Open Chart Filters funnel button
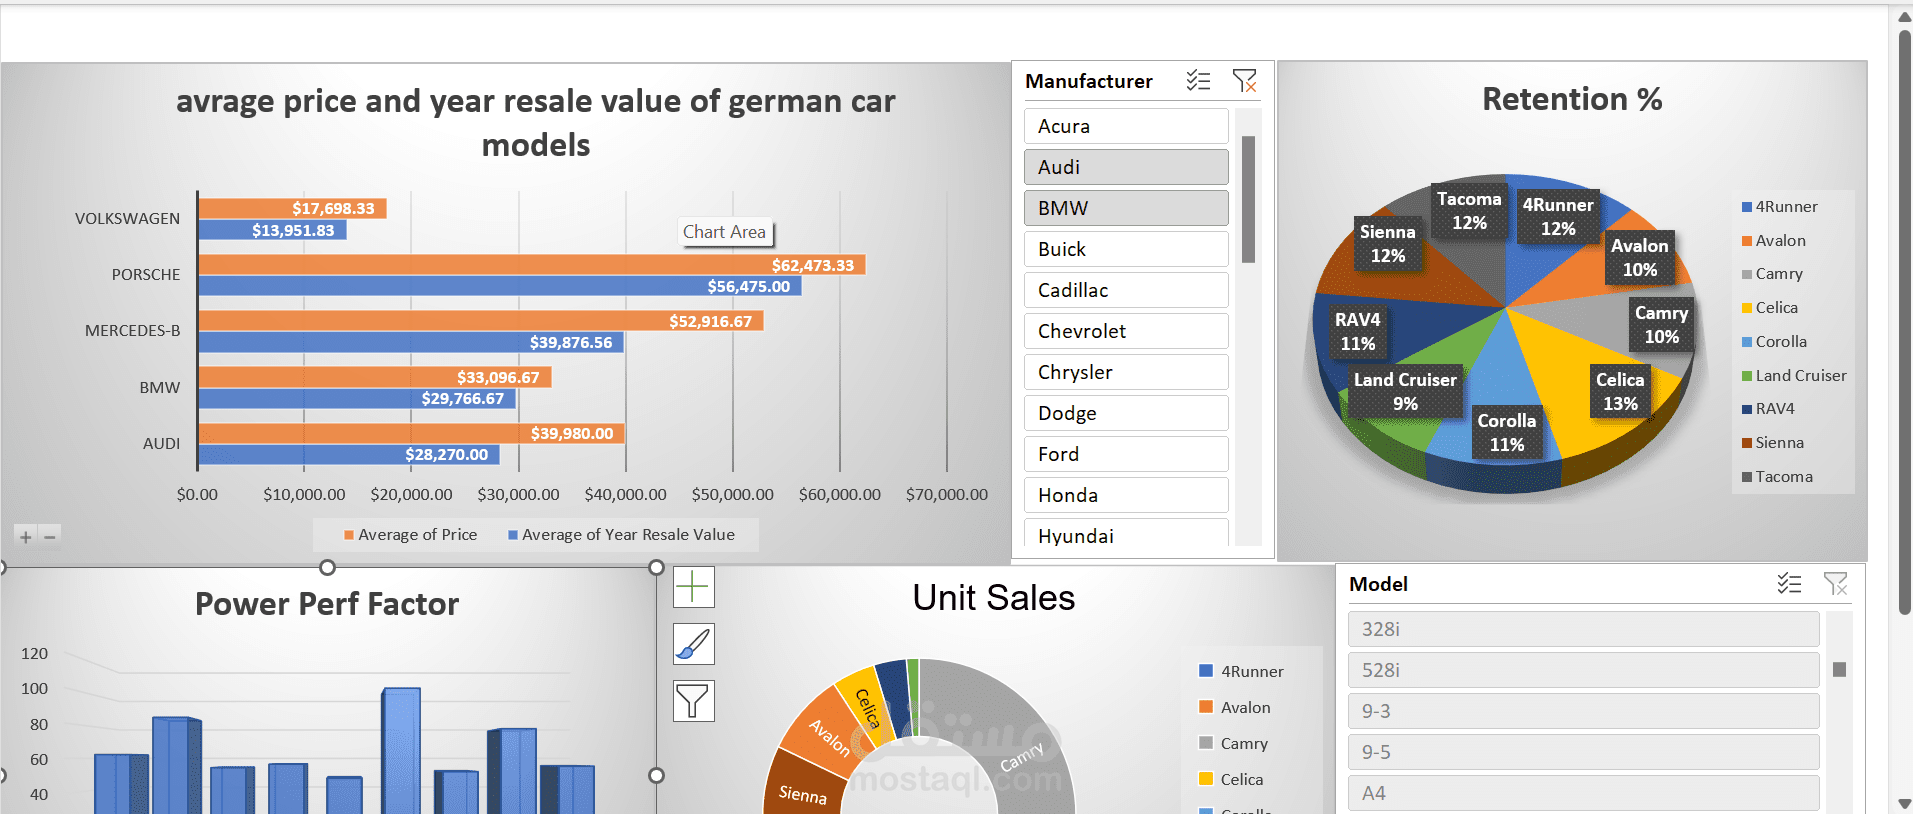The image size is (1913, 814). pyautogui.click(x=693, y=701)
